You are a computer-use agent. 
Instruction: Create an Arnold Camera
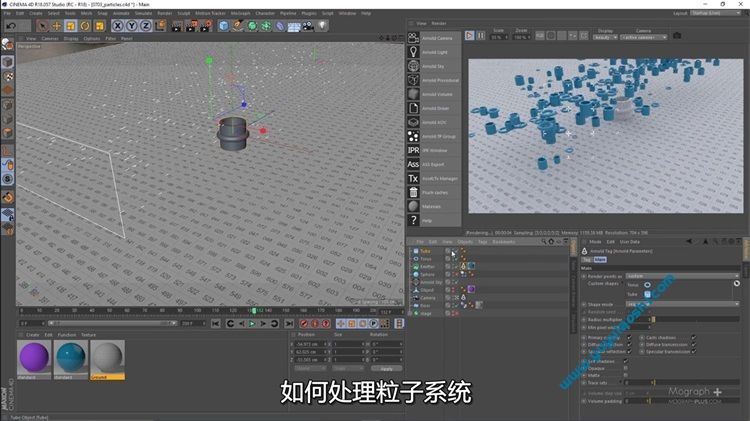click(x=434, y=38)
